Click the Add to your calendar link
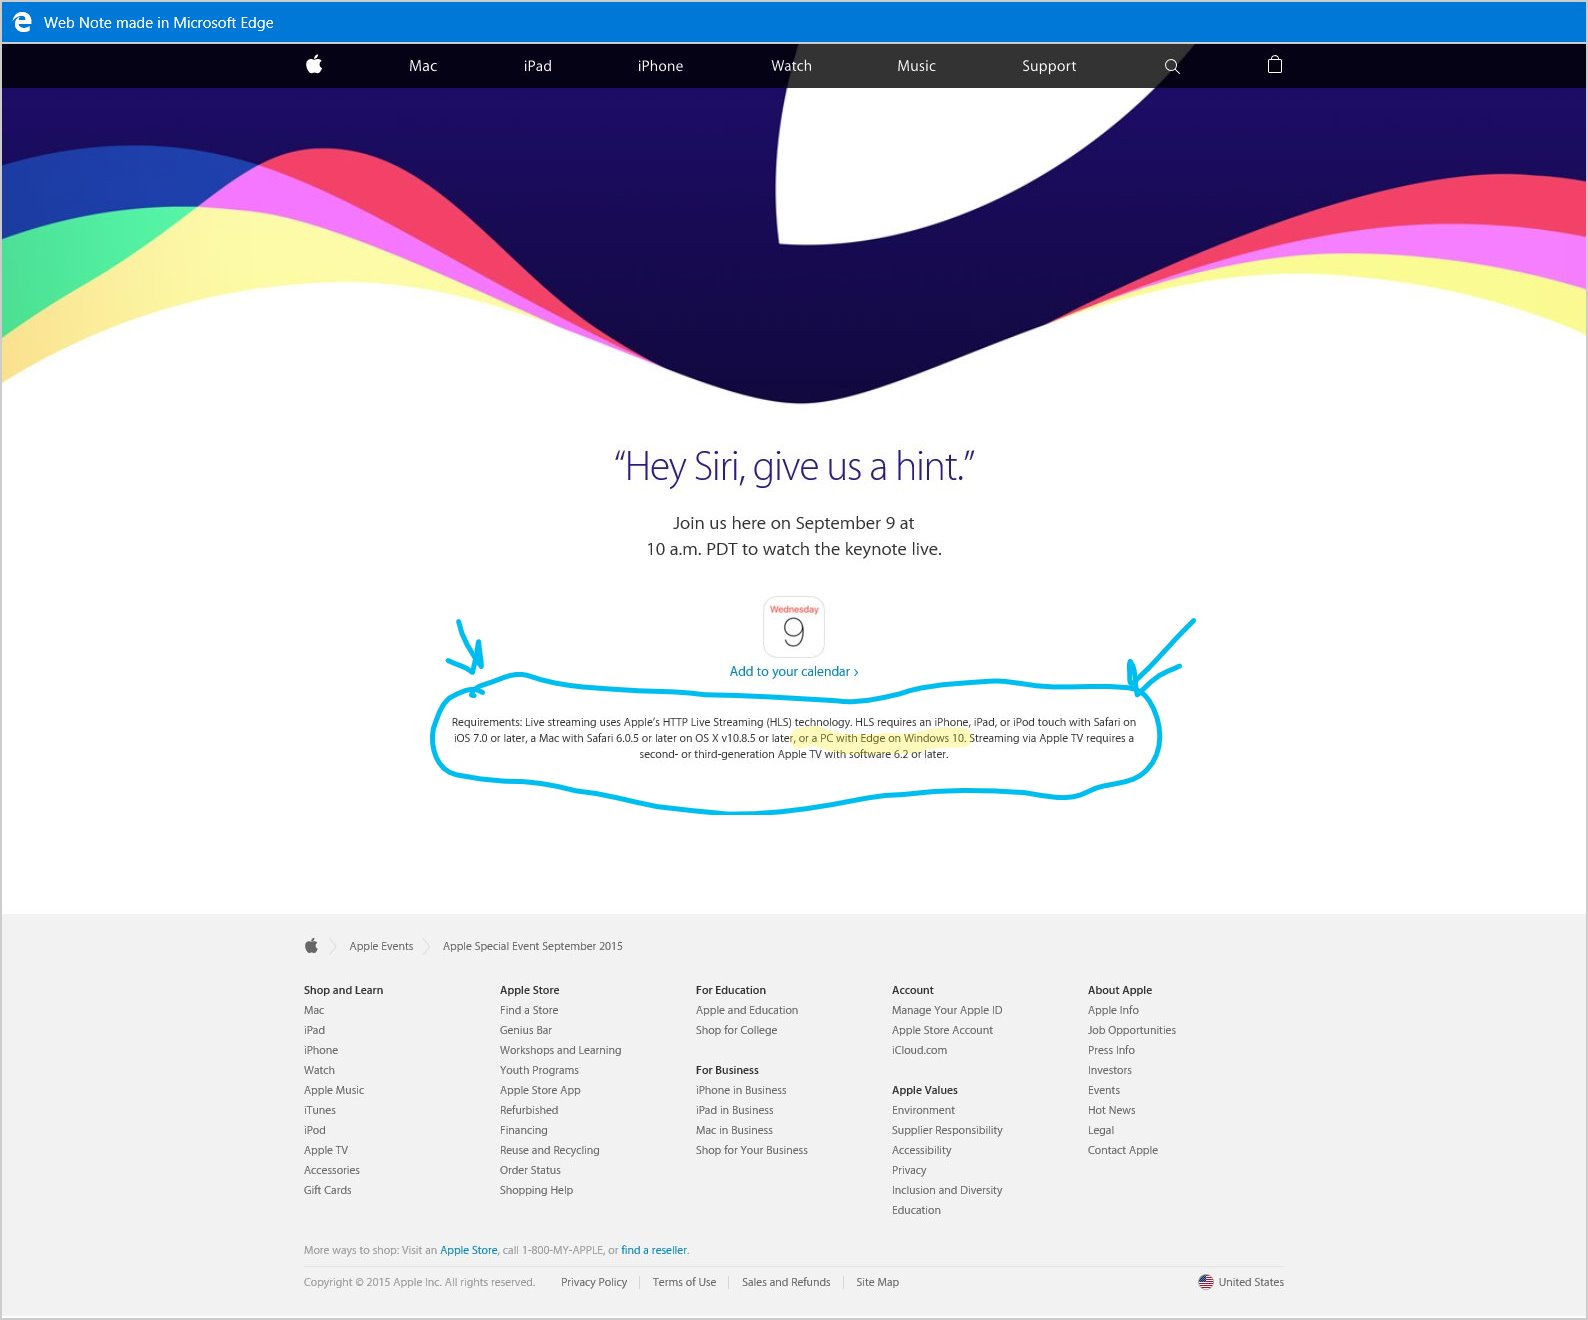 pyautogui.click(x=794, y=671)
